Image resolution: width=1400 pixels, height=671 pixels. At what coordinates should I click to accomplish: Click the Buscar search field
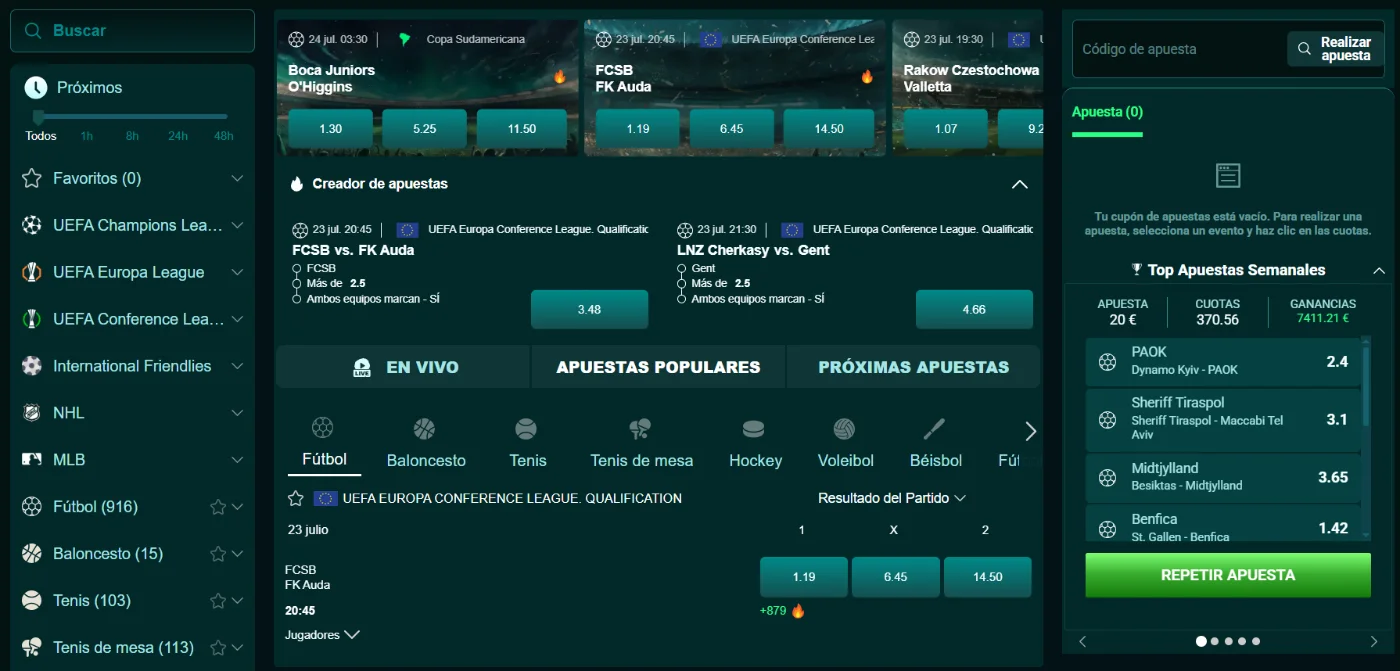click(x=132, y=31)
